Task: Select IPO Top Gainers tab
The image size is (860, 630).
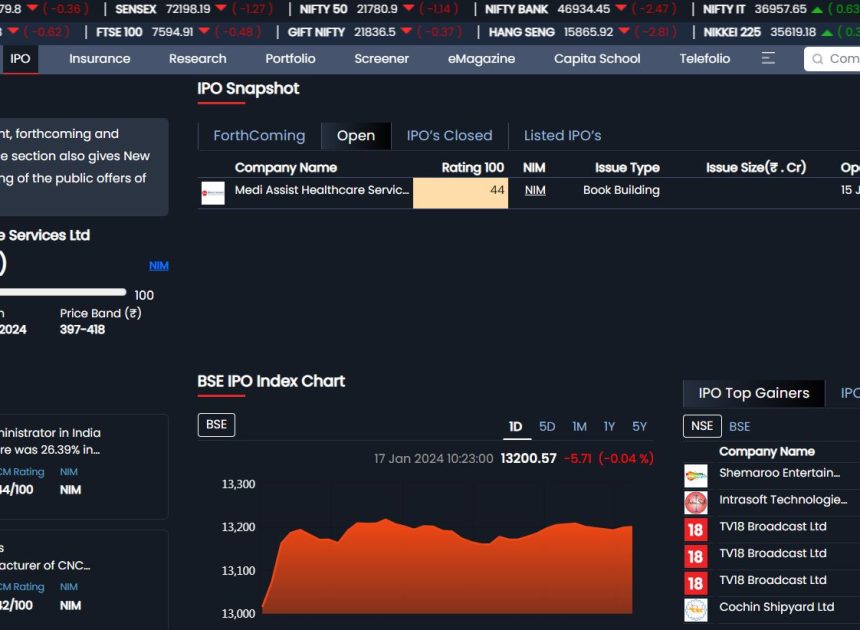Action: 754,393
